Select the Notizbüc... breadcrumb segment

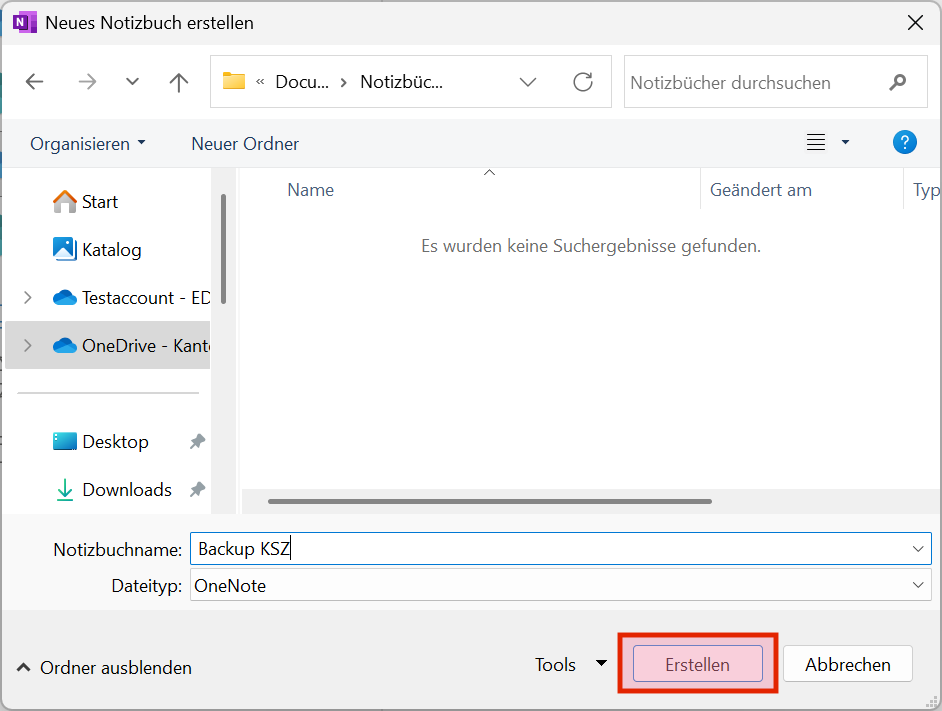click(x=401, y=82)
